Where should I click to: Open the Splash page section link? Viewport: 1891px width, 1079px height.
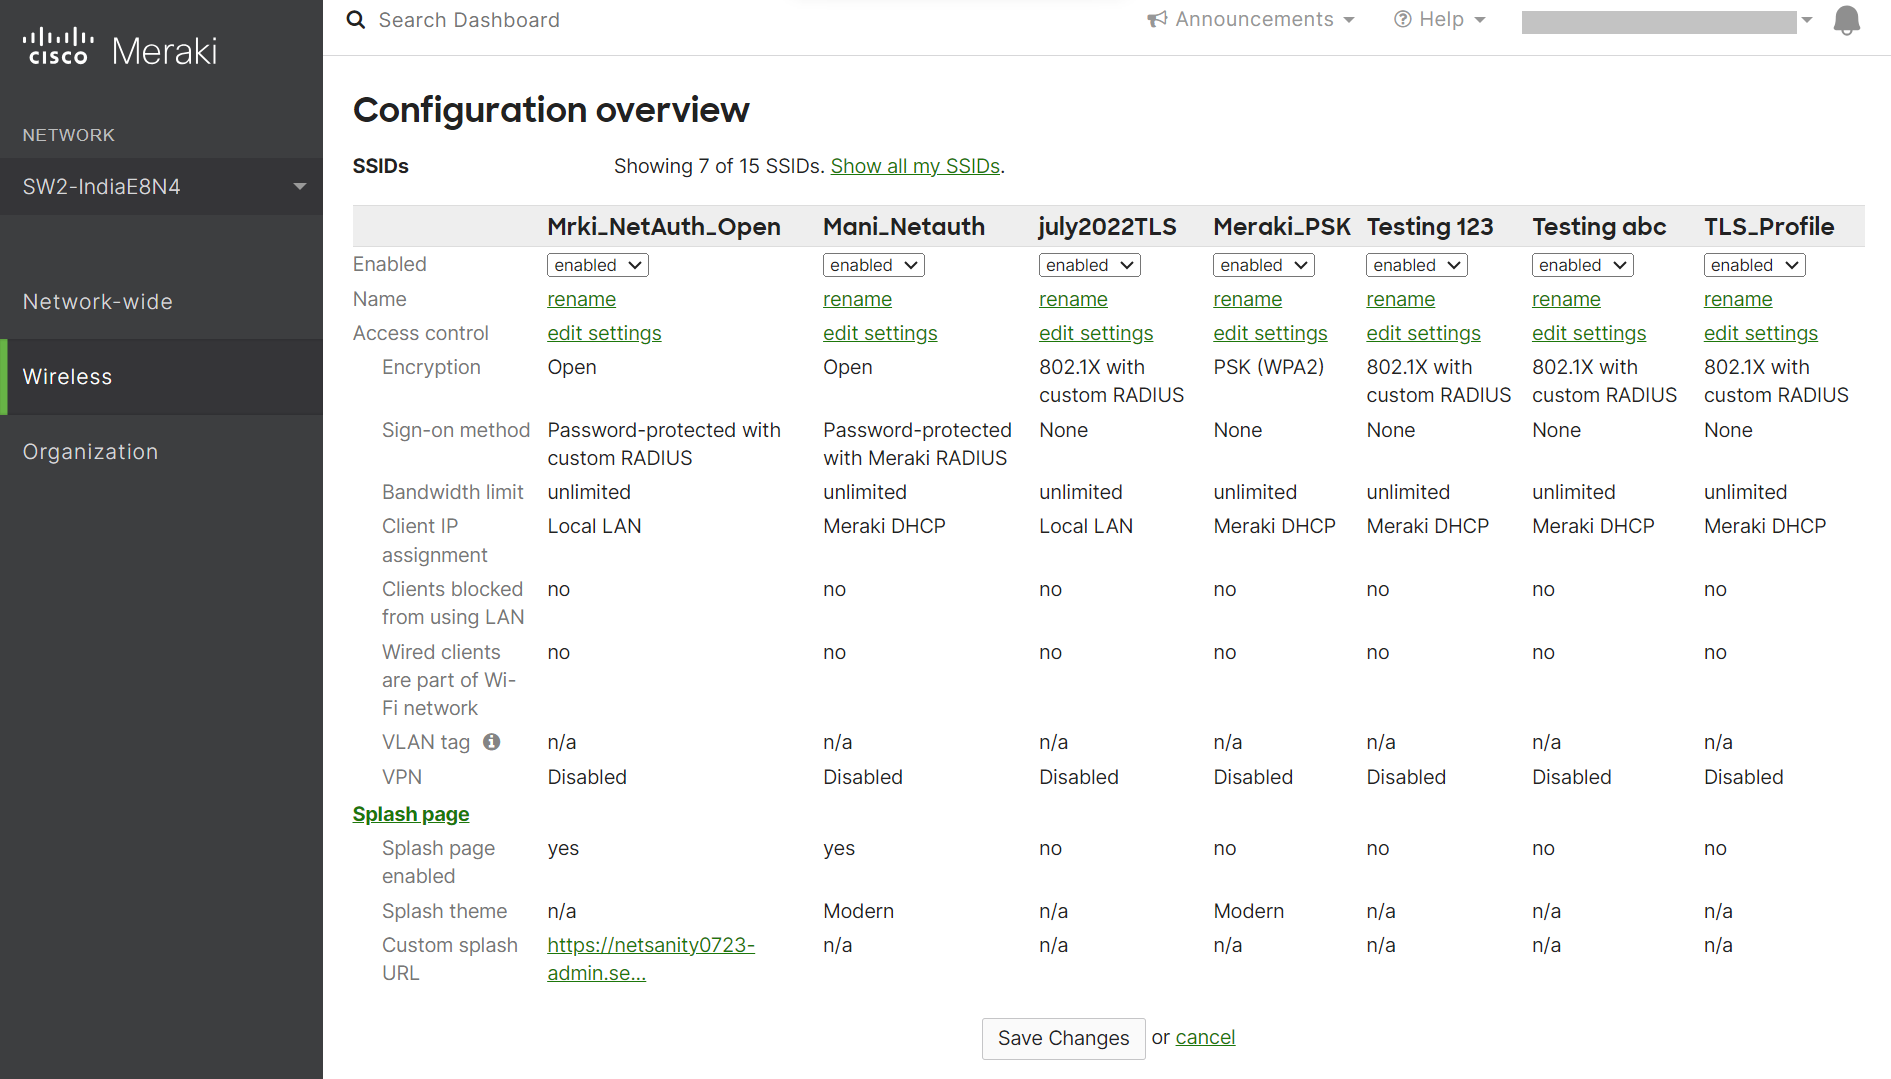click(x=411, y=814)
